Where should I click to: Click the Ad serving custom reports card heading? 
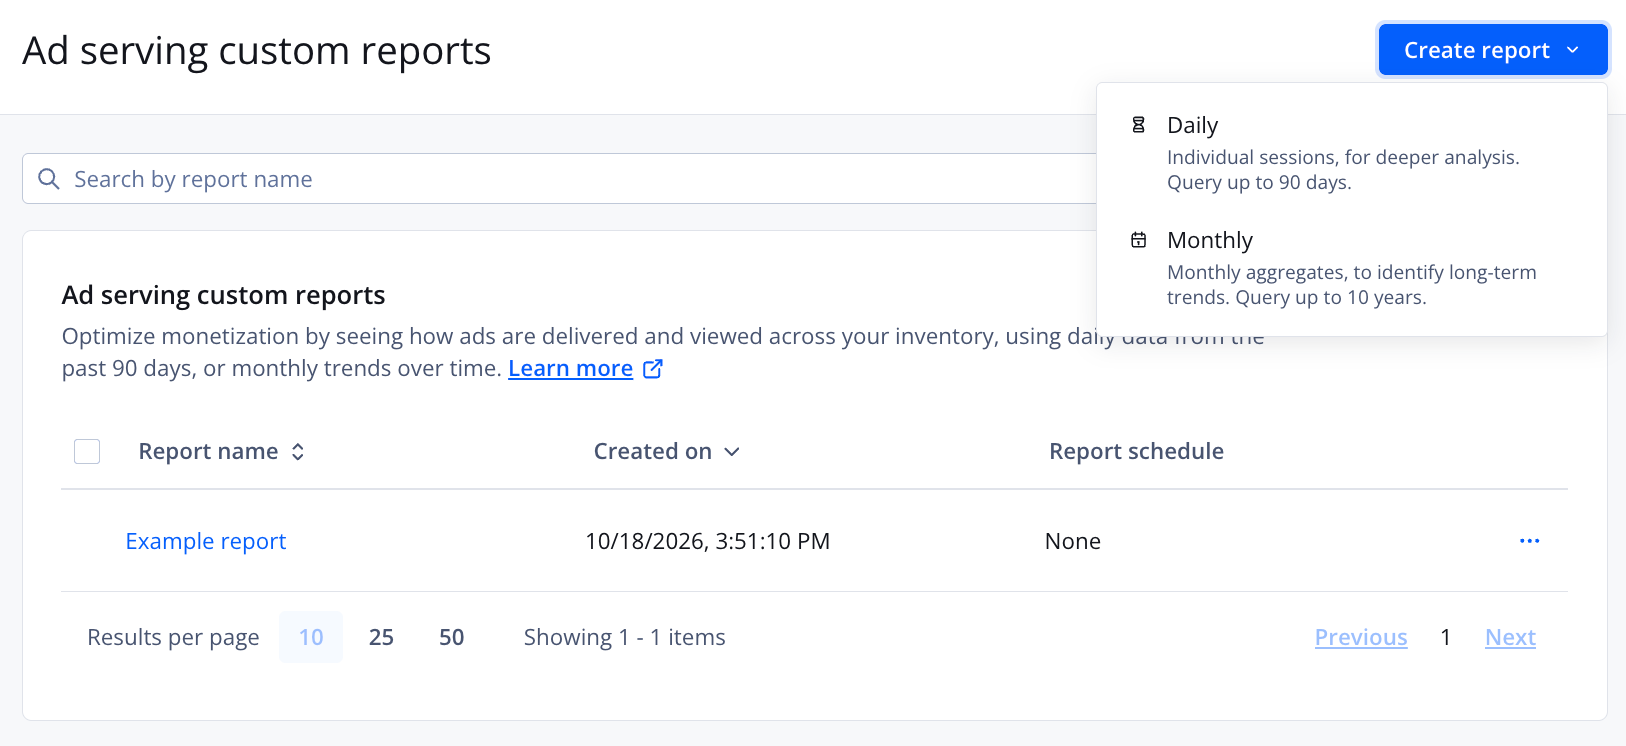224,295
